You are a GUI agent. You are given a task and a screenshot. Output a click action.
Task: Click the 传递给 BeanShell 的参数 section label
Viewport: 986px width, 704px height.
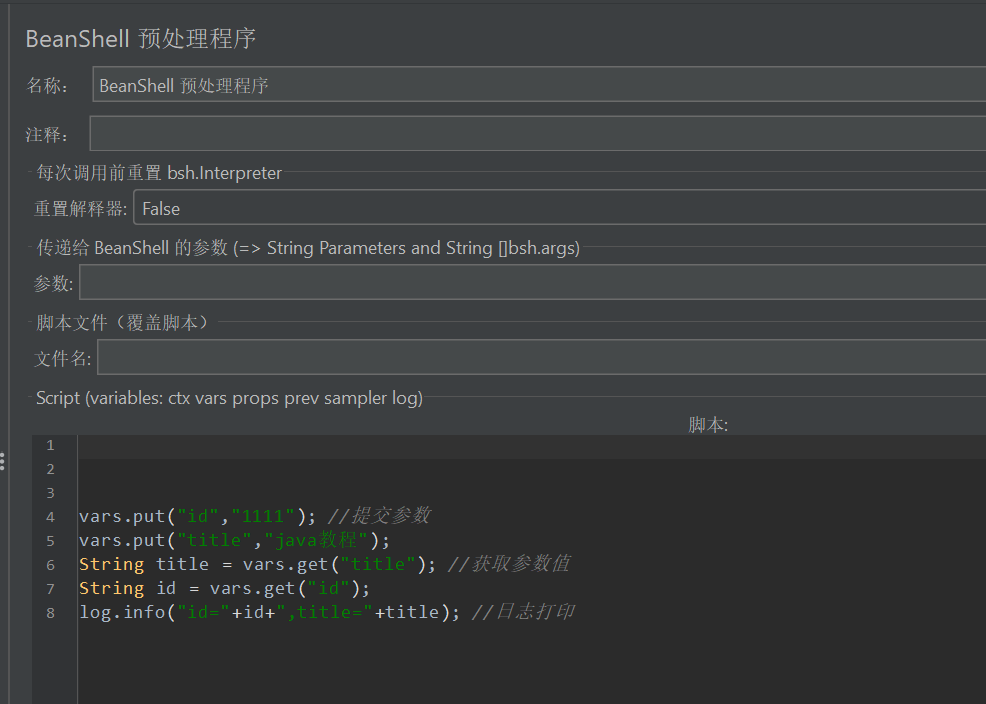click(308, 248)
